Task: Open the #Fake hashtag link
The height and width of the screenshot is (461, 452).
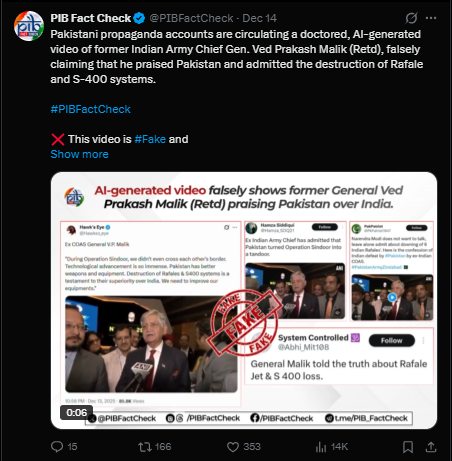Action: [150, 139]
